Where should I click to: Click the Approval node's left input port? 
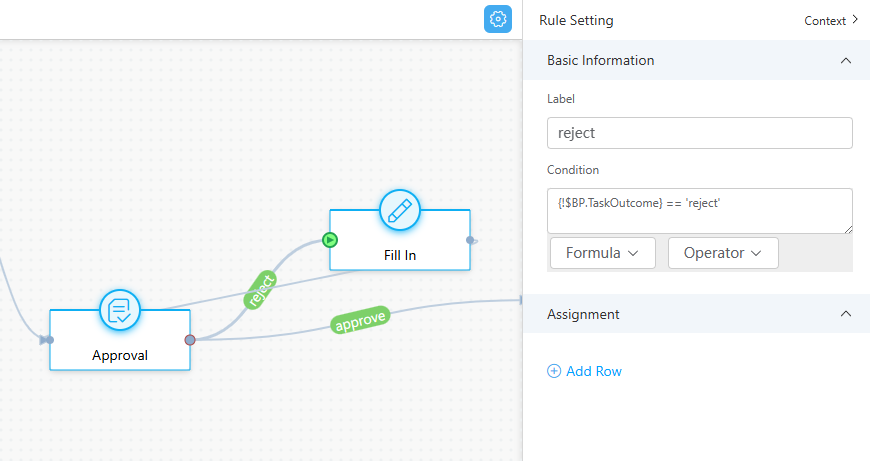coord(49,340)
